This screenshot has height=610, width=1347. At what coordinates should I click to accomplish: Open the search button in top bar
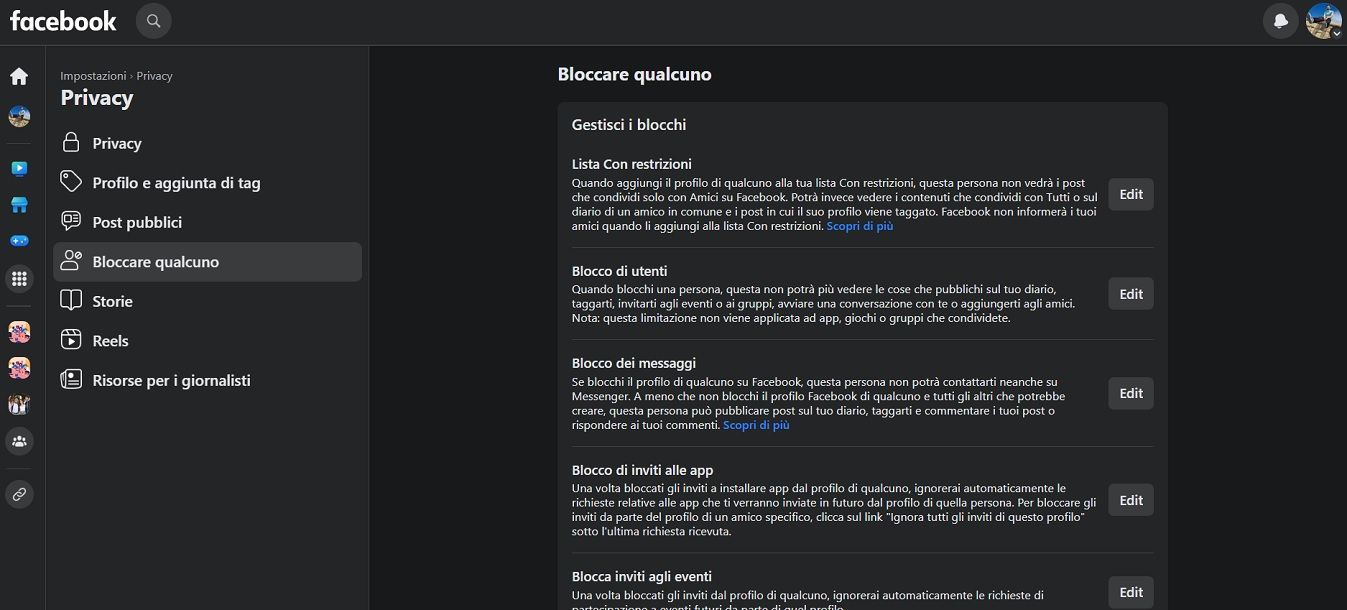(153, 20)
